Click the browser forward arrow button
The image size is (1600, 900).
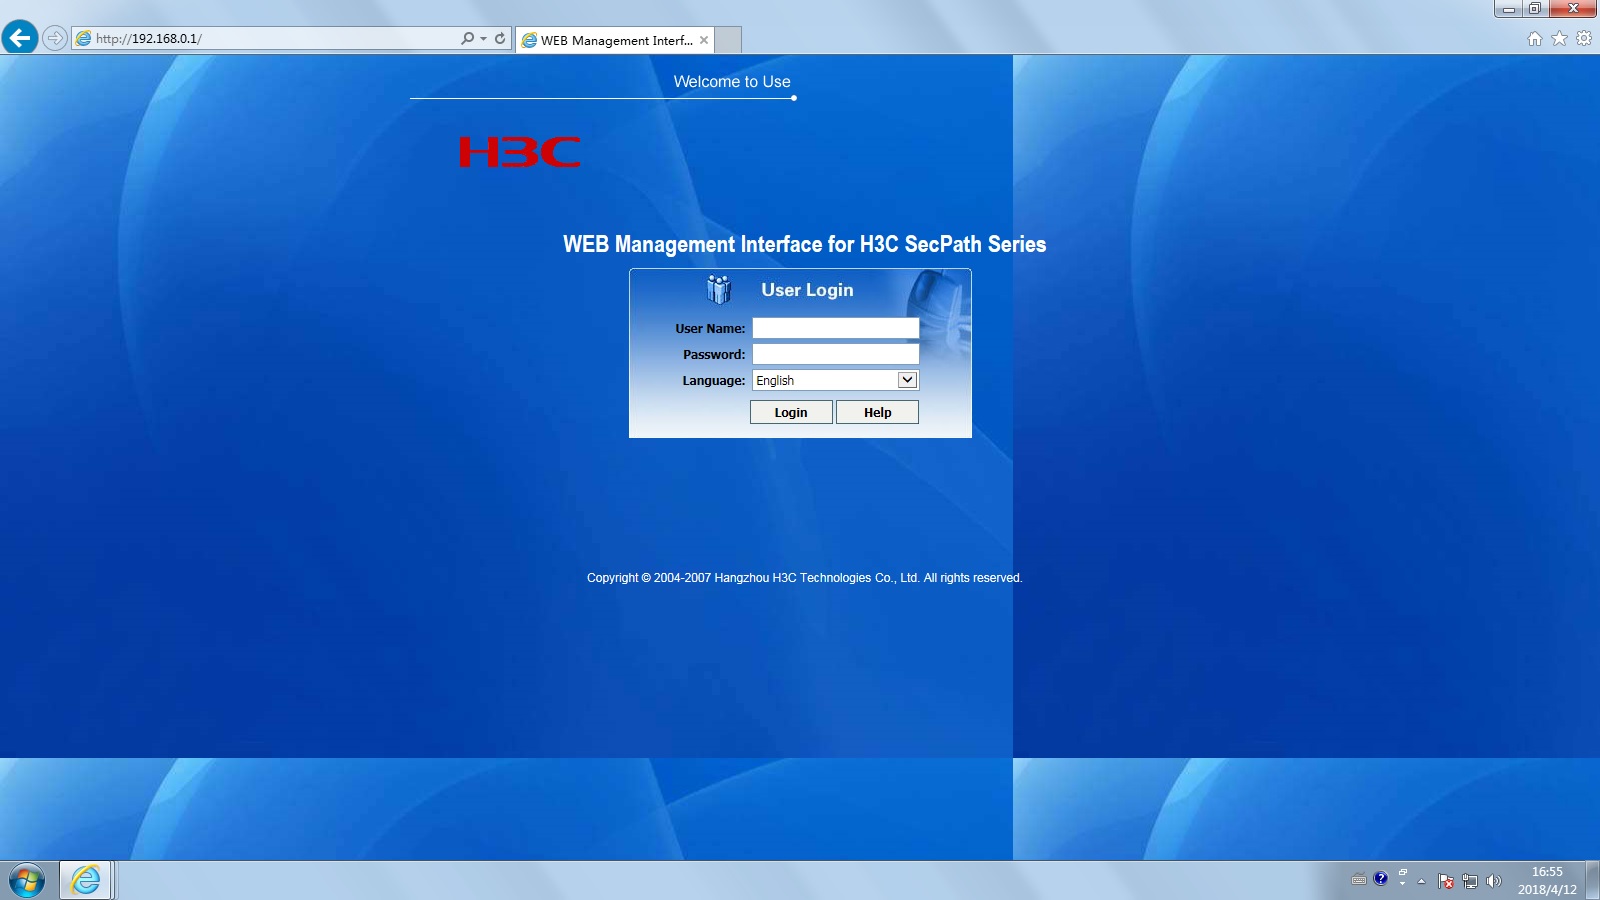[55, 38]
